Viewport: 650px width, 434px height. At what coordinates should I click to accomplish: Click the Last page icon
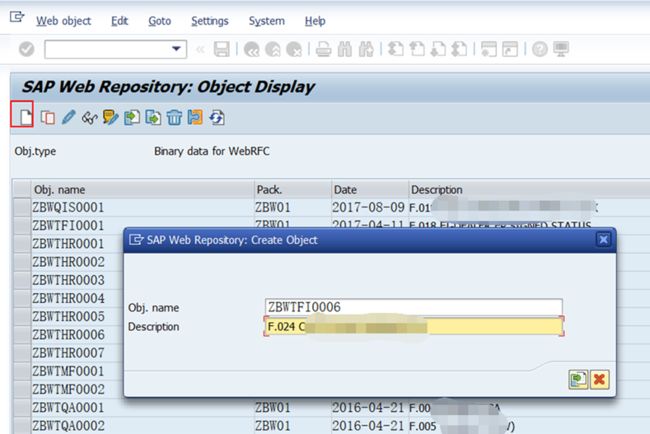point(459,49)
